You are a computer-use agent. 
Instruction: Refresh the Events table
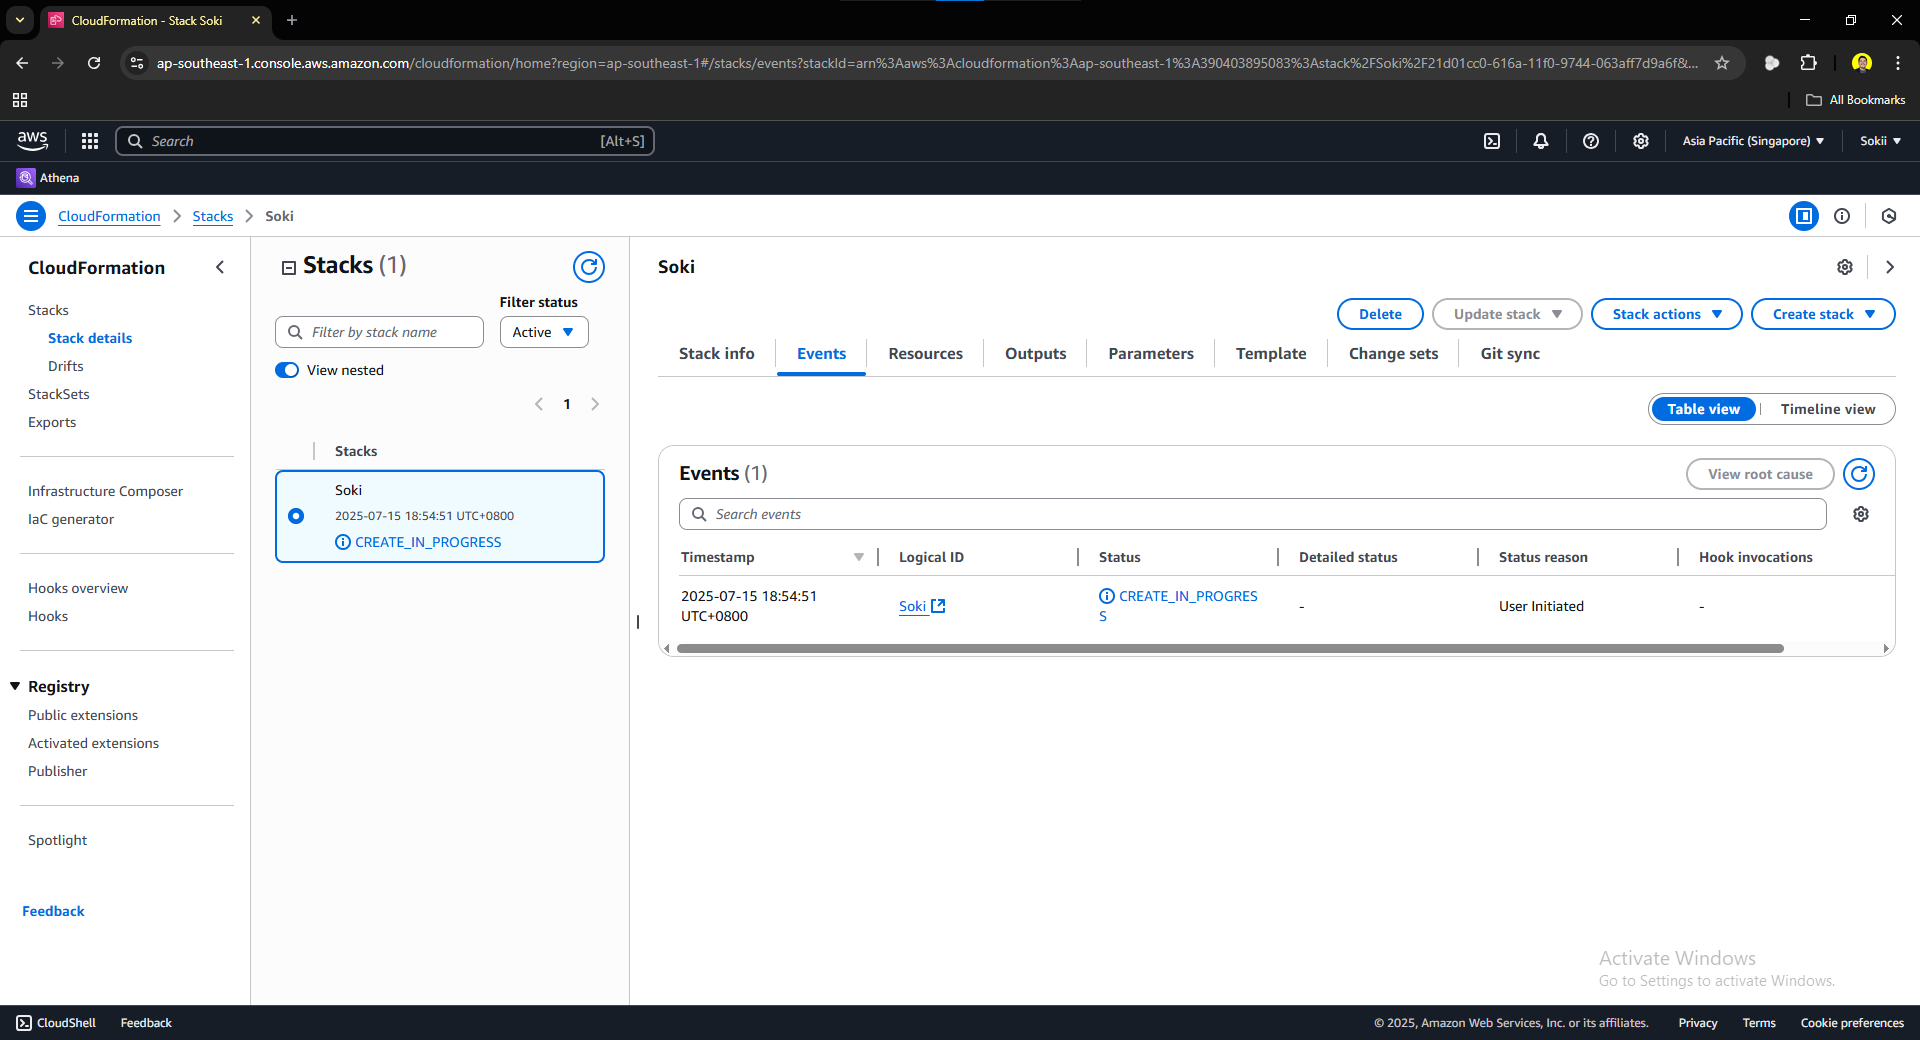(x=1859, y=474)
